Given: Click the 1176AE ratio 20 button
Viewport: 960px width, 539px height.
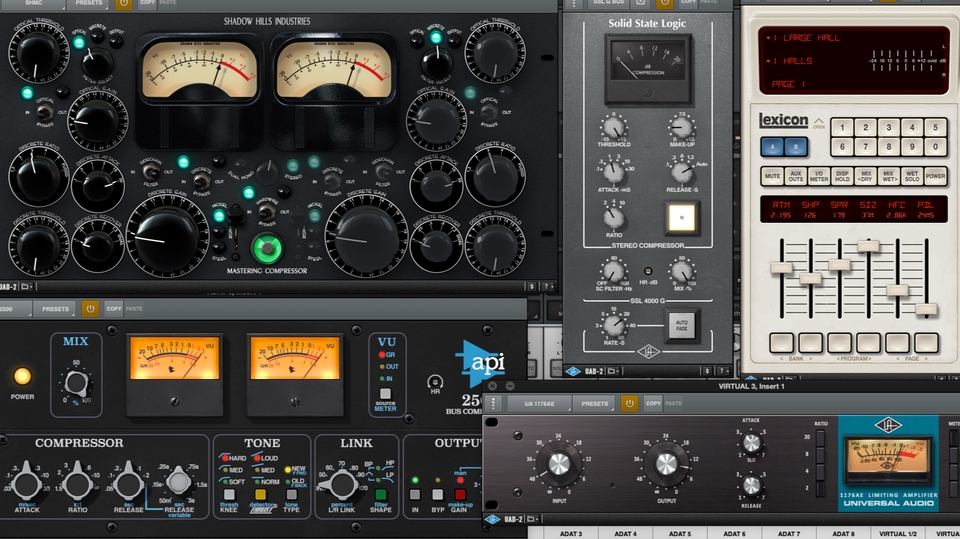Looking at the screenshot, I should tap(820, 437).
